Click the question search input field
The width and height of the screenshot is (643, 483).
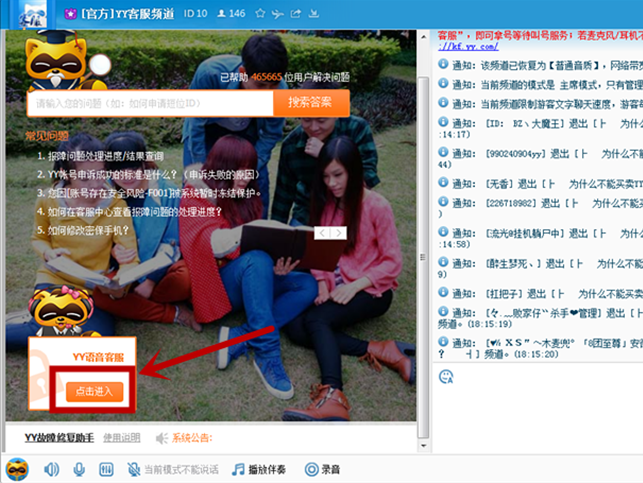coord(150,103)
